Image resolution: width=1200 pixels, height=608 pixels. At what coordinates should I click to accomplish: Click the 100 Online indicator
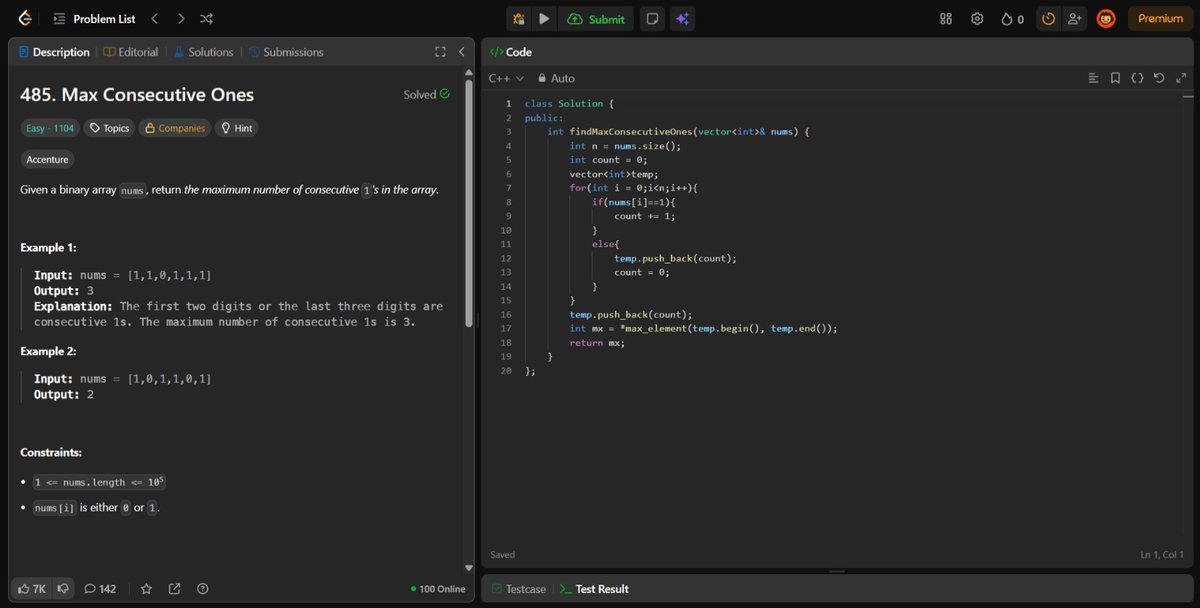tap(438, 589)
